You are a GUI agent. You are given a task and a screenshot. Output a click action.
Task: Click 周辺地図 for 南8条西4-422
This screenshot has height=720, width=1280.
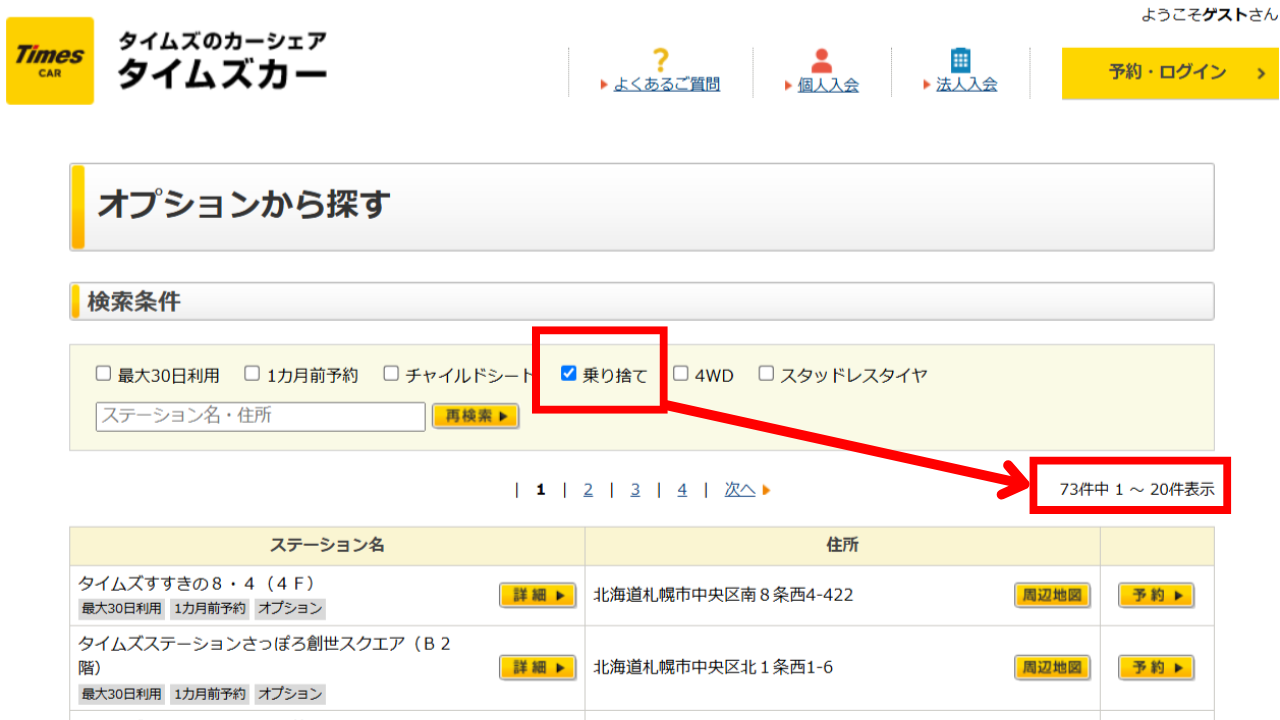pyautogui.click(x=1052, y=596)
